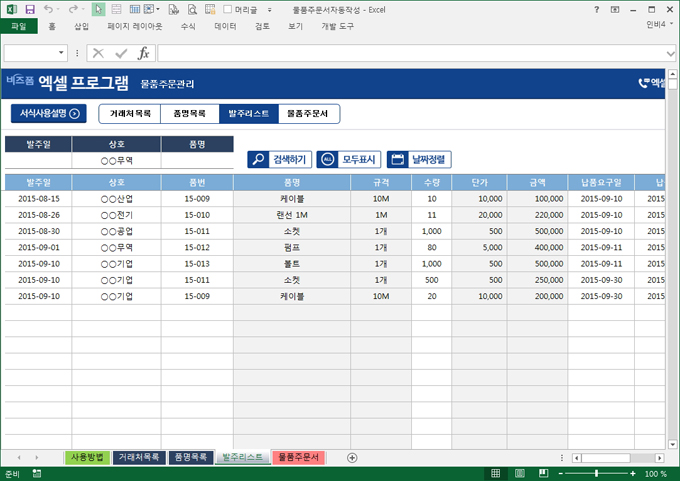Click the insert function fx icon
Viewport: 680px width, 481px height.
coord(144,53)
